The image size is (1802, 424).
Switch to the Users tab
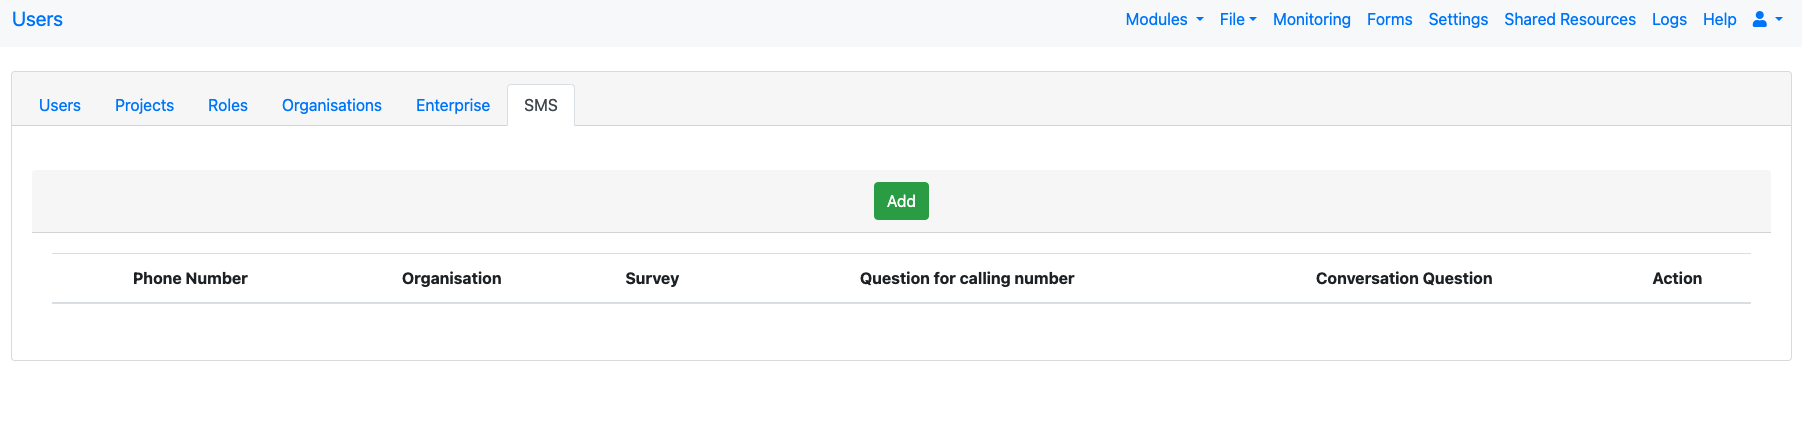[x=60, y=105]
